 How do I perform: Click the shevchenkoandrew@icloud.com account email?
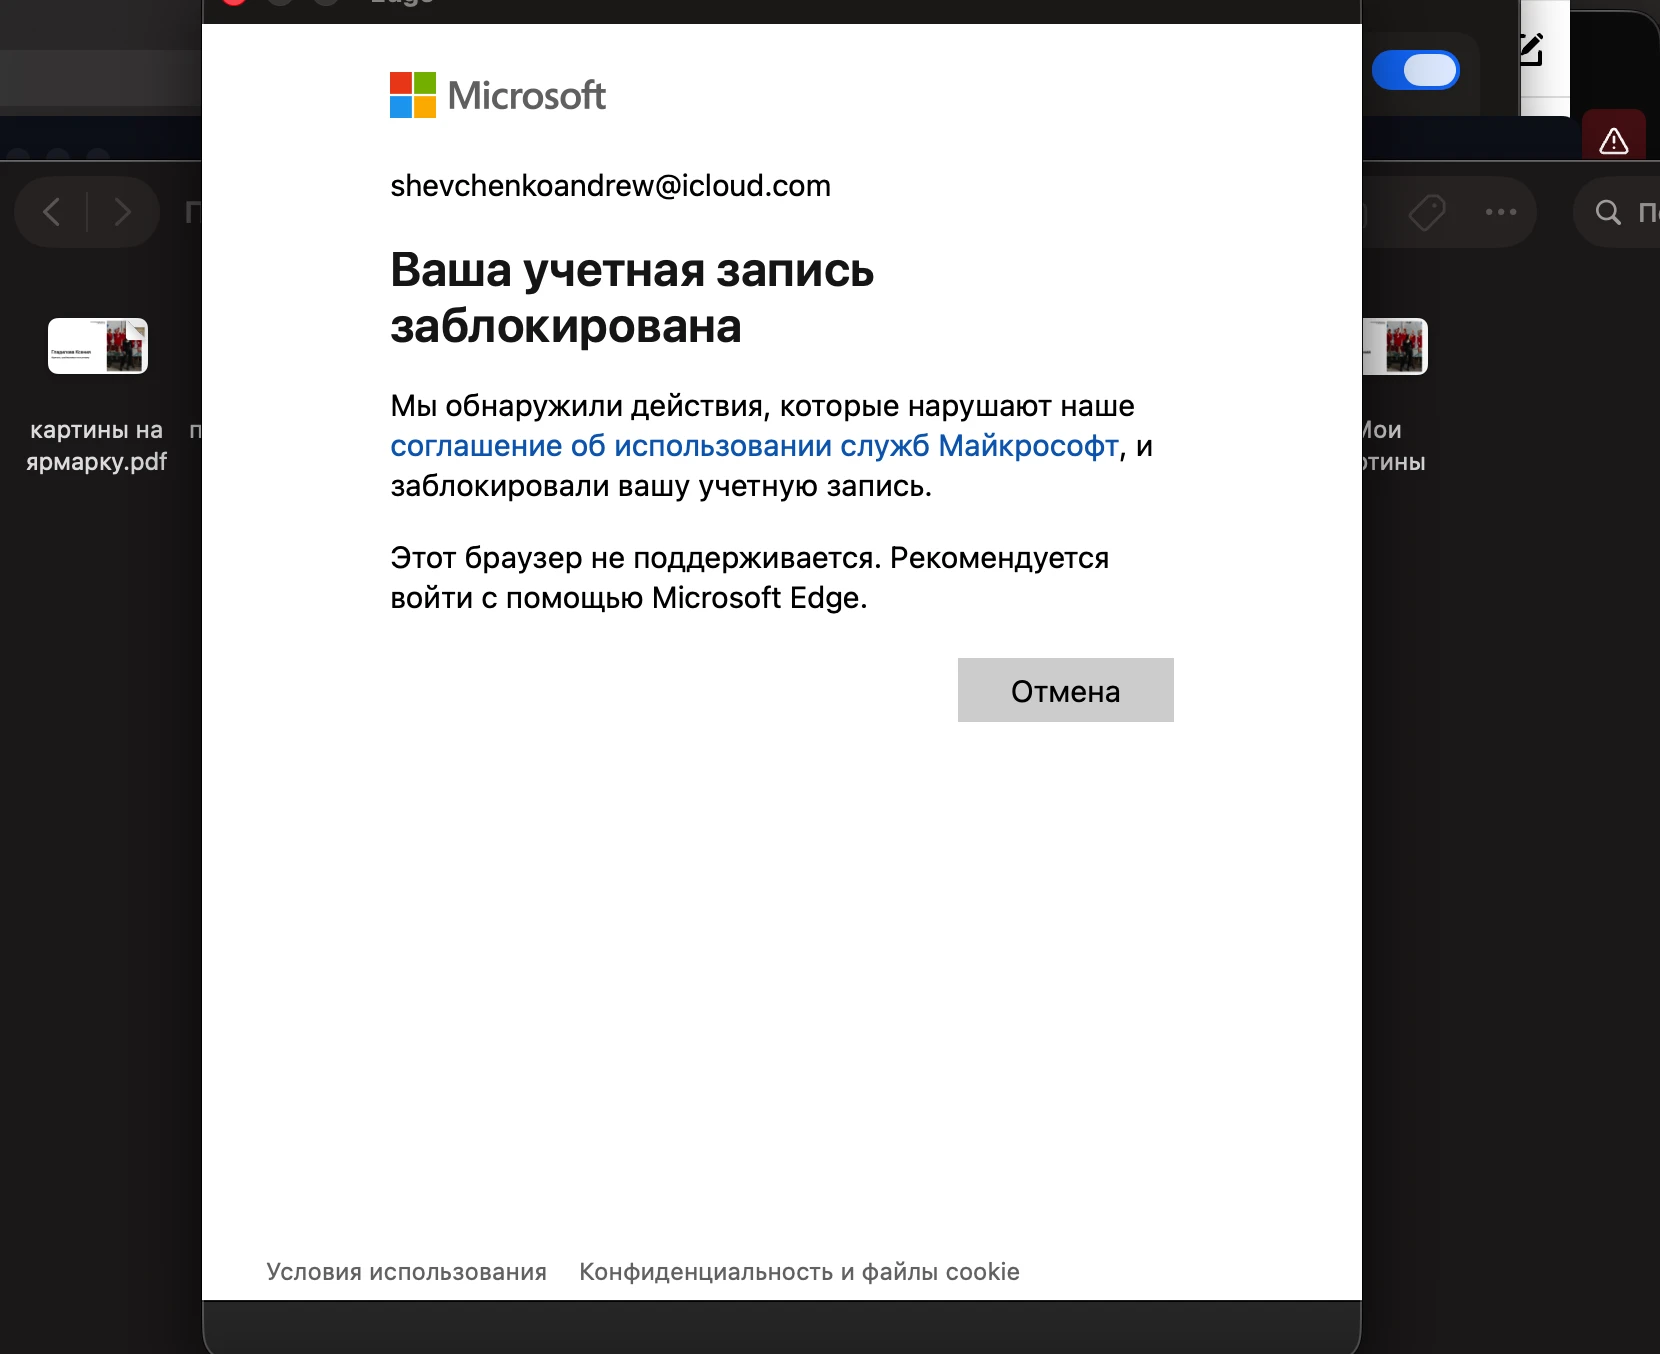coord(610,186)
